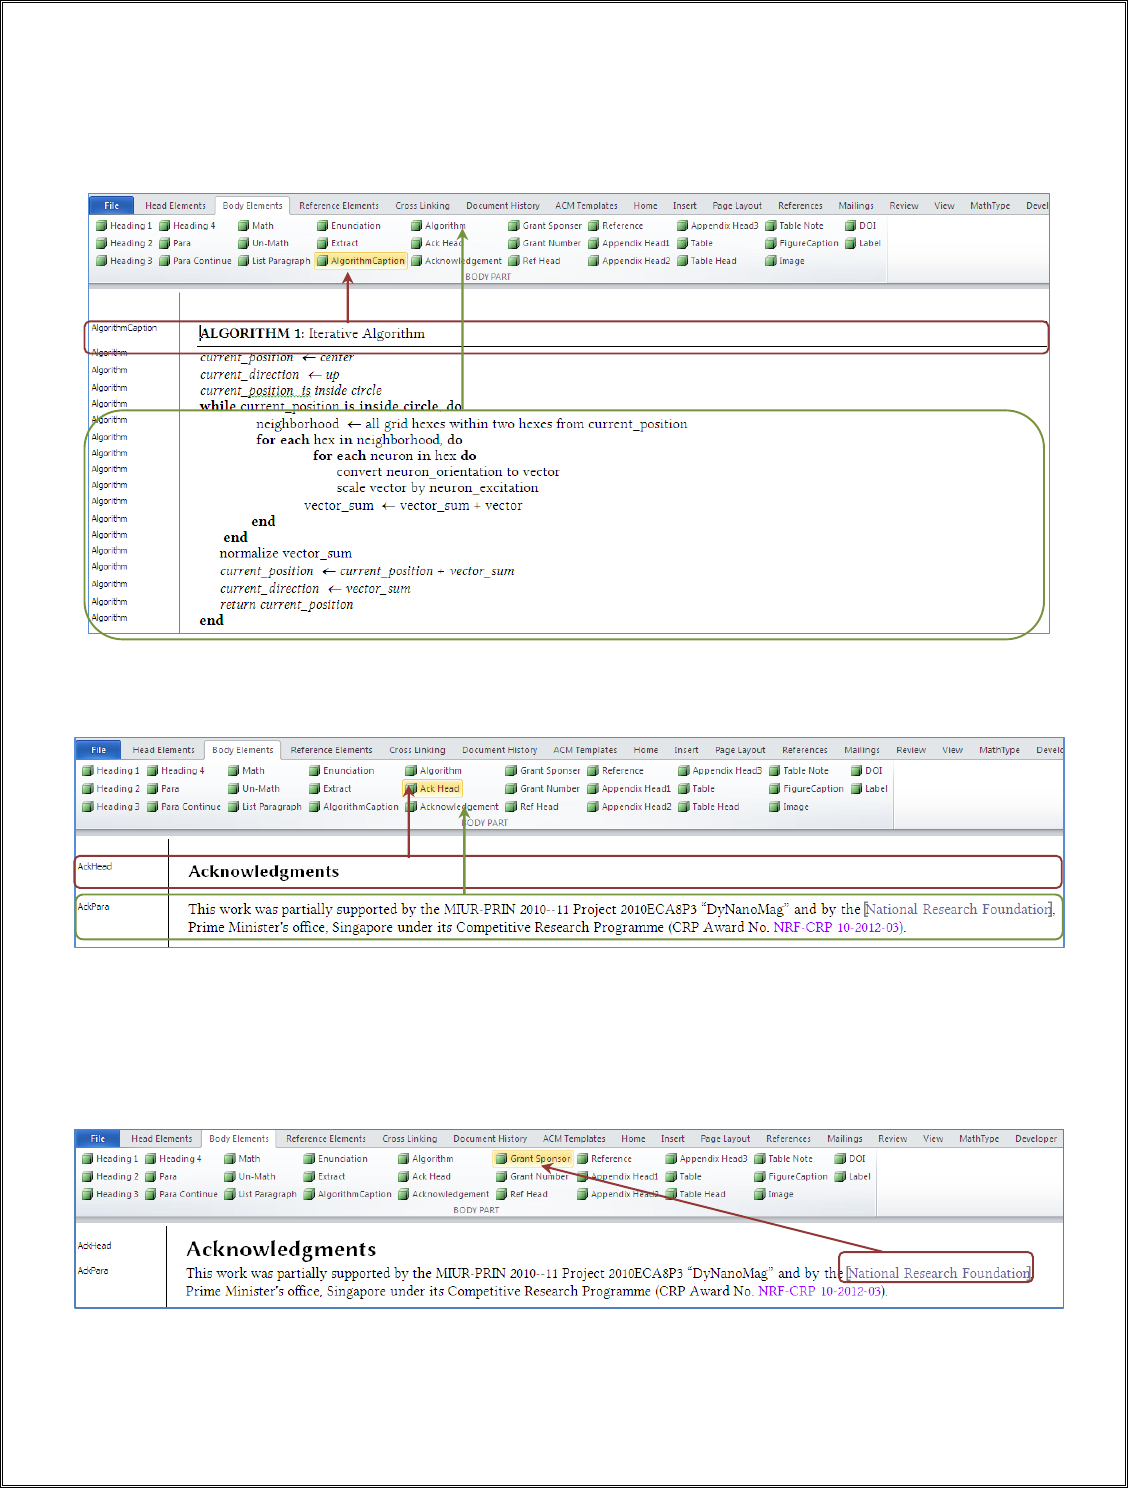This screenshot has width=1128, height=1488.
Task: Apply Enunciation in the AlgorithmCaption-highlighted ribbon
Action: 349,226
